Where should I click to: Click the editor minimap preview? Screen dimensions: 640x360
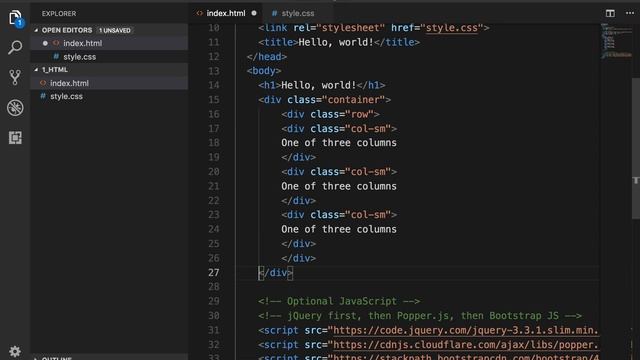coord(616,41)
